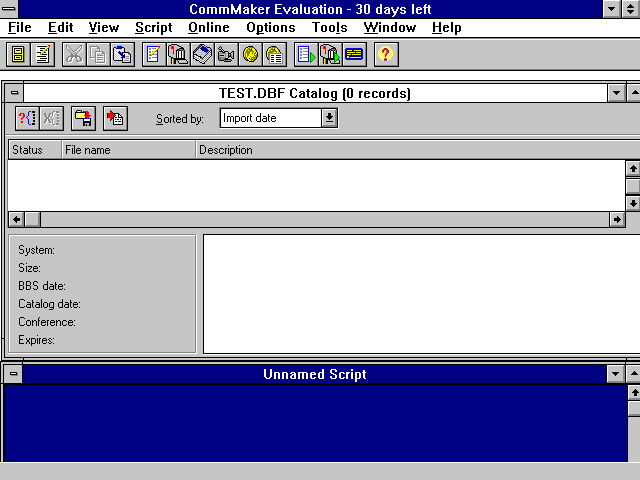Click the first yellow toolbar icon
Viewport: 640px width, 480px height.
18,54
